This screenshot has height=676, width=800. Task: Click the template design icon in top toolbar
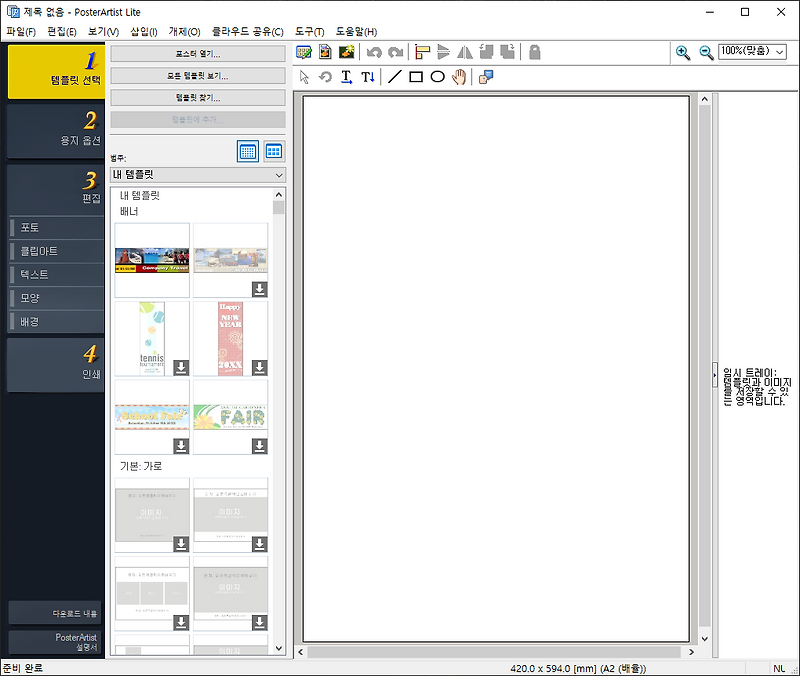tap(304, 52)
